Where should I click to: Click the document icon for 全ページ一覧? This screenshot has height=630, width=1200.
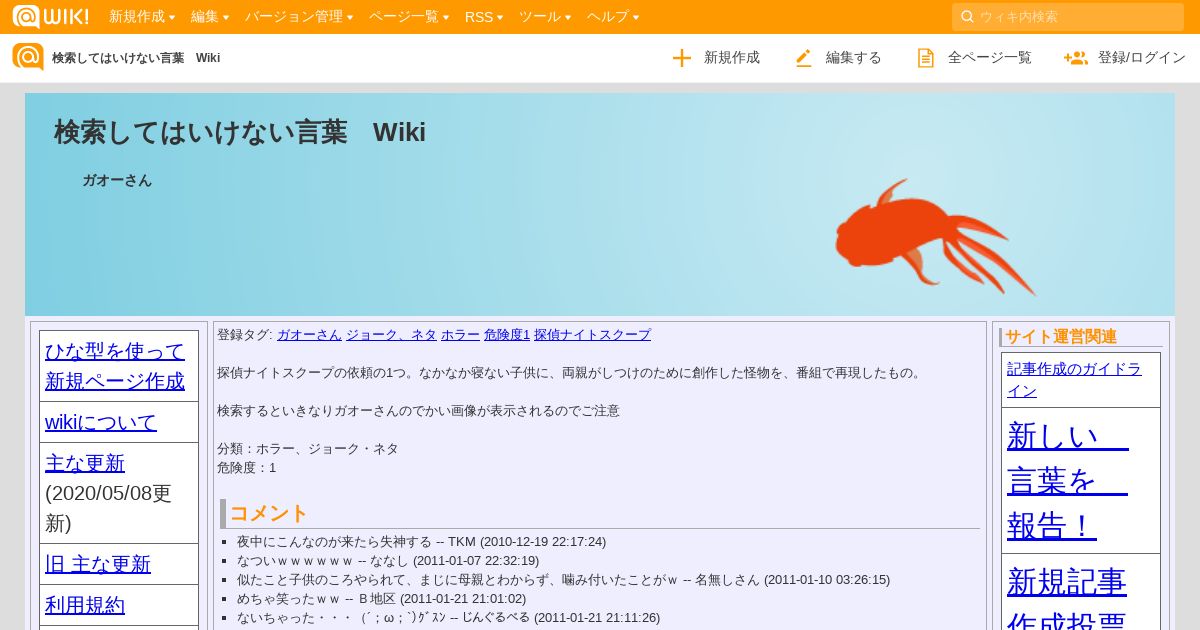[x=926, y=58]
